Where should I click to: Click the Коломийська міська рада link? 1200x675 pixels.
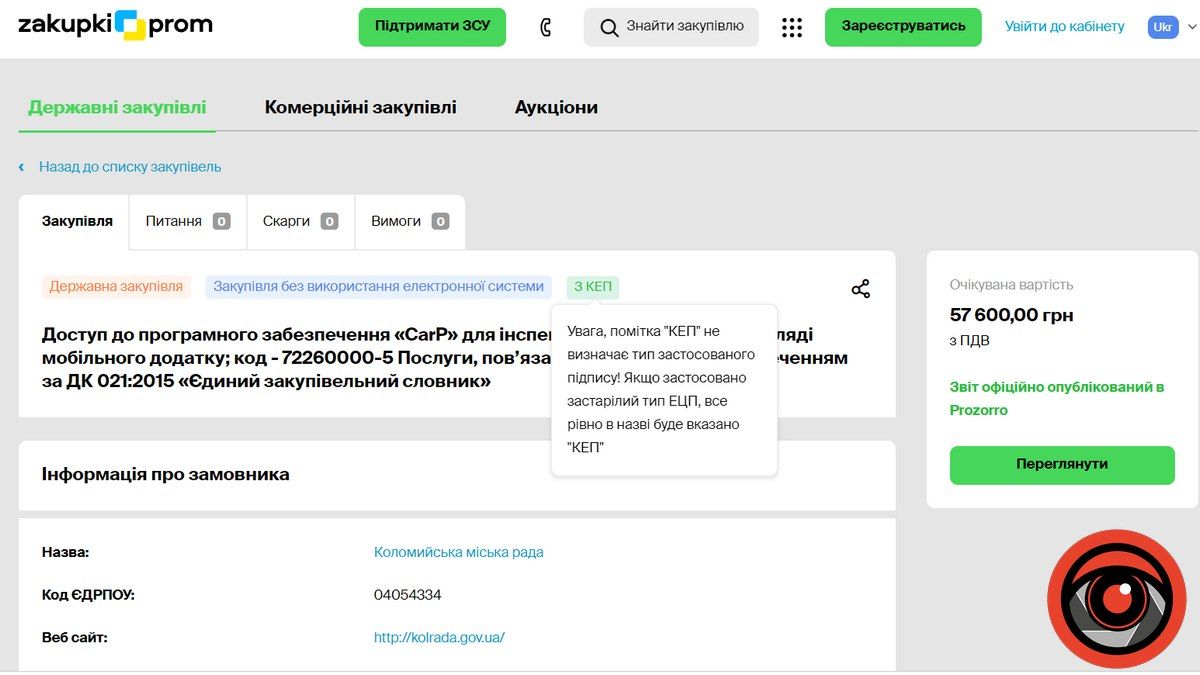456,551
